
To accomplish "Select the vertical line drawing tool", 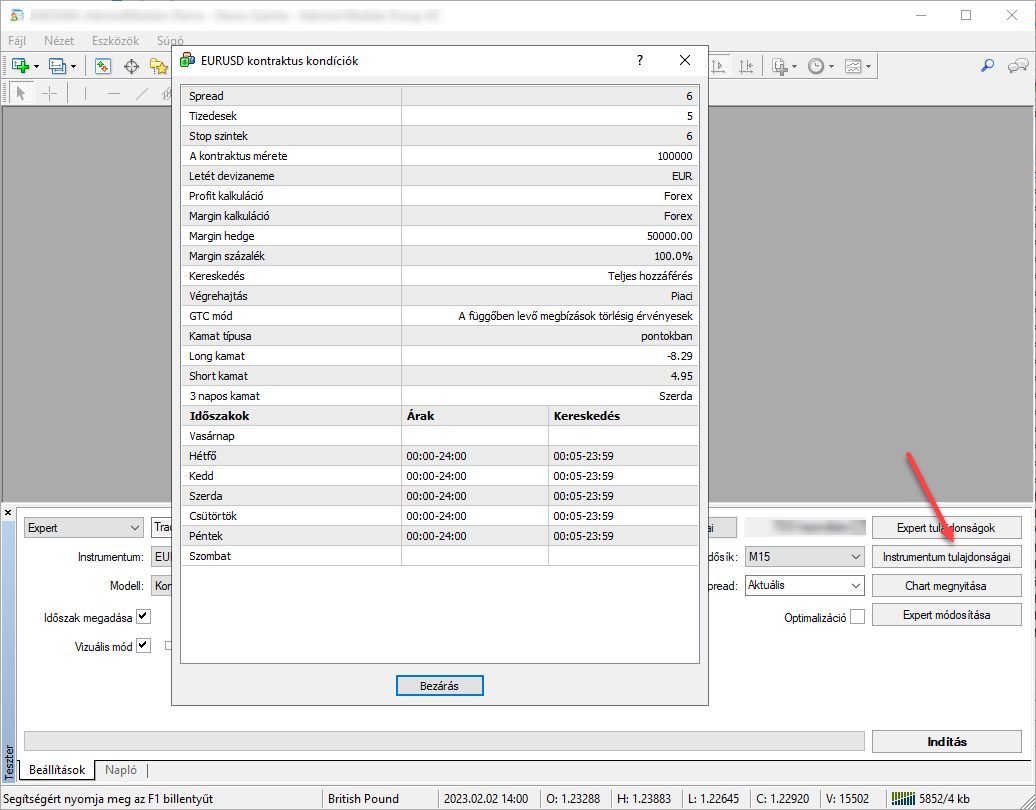I will (x=85, y=93).
